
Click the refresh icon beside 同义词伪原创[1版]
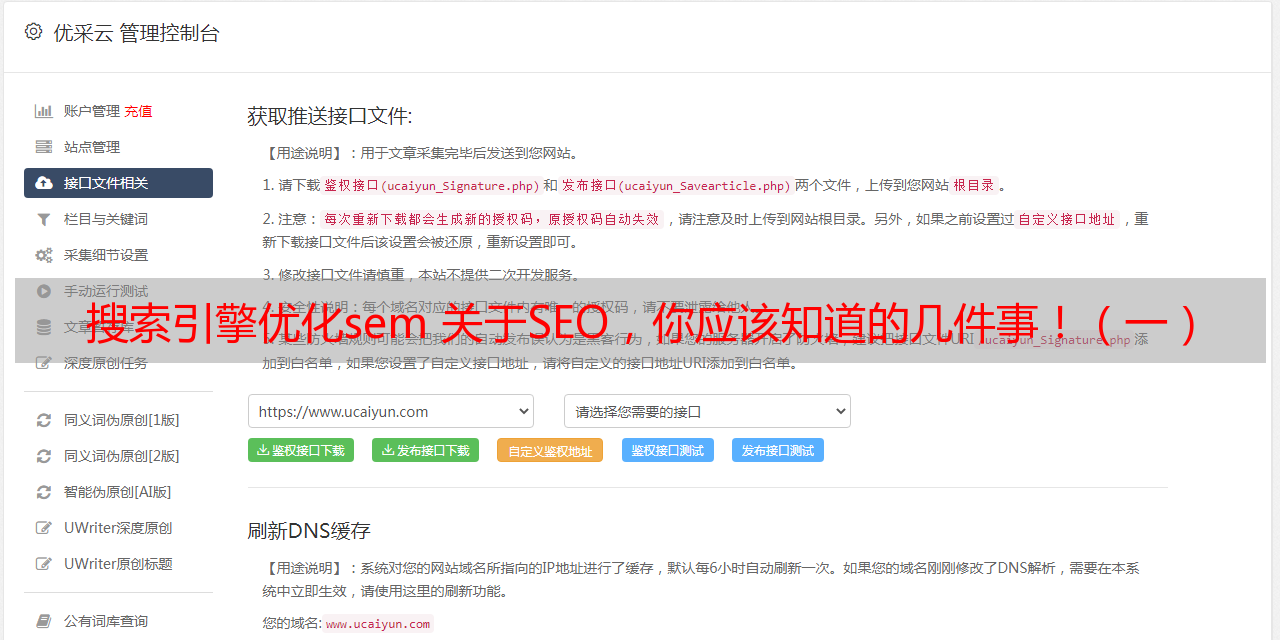[x=44, y=420]
